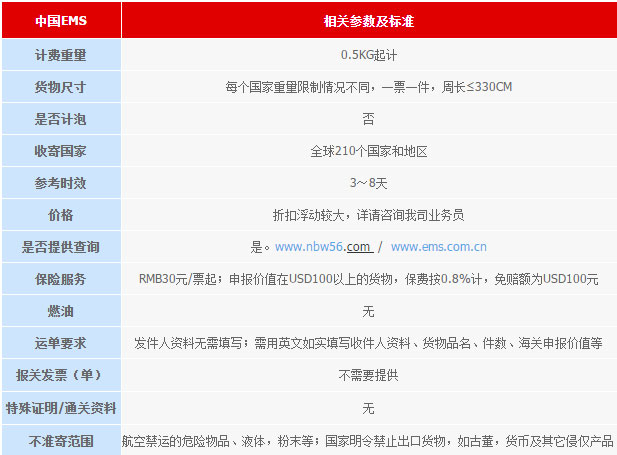The width and height of the screenshot is (617, 455).
Task: Select the 计费重量 row label
Action: pos(61,55)
